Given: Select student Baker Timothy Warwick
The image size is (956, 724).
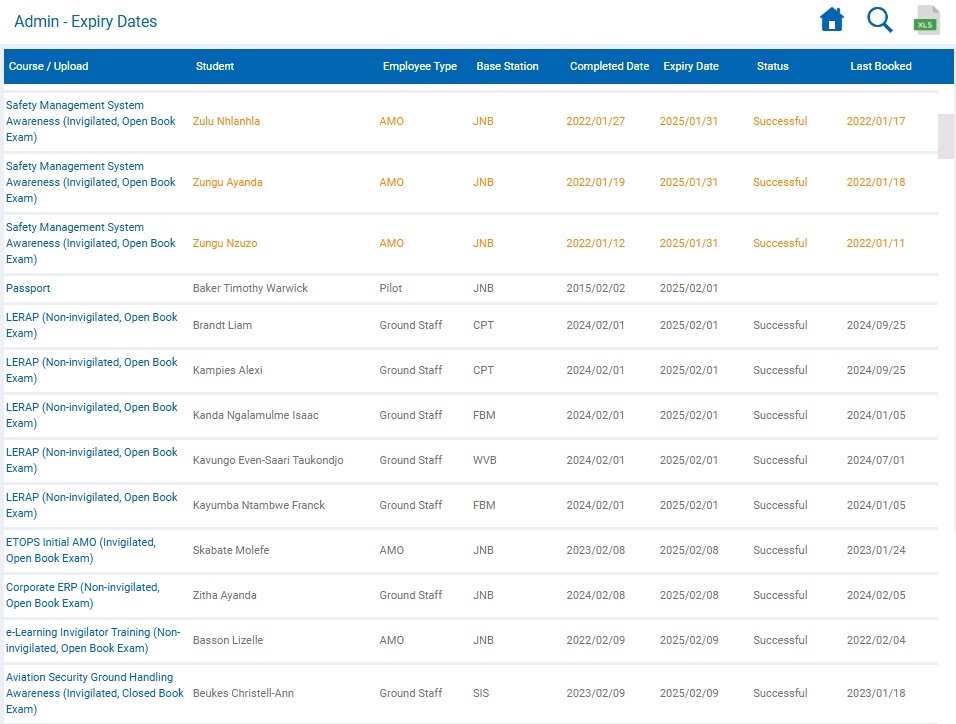Looking at the screenshot, I should pyautogui.click(x=251, y=289).
